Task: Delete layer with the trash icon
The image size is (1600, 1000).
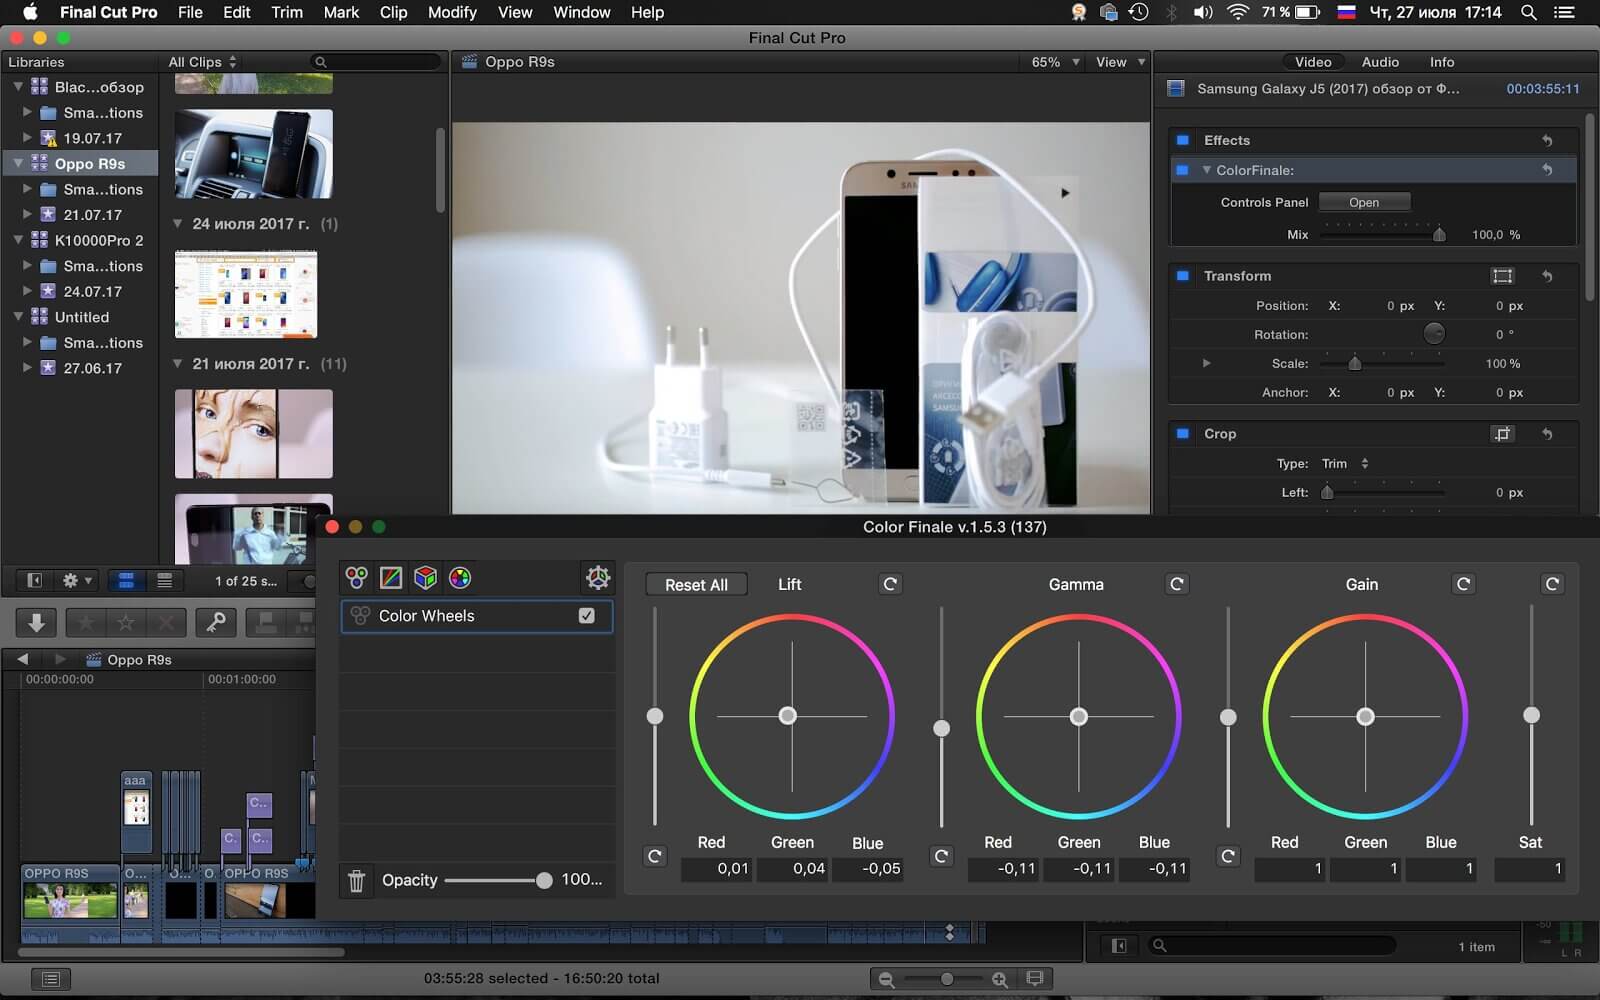Action: click(357, 880)
